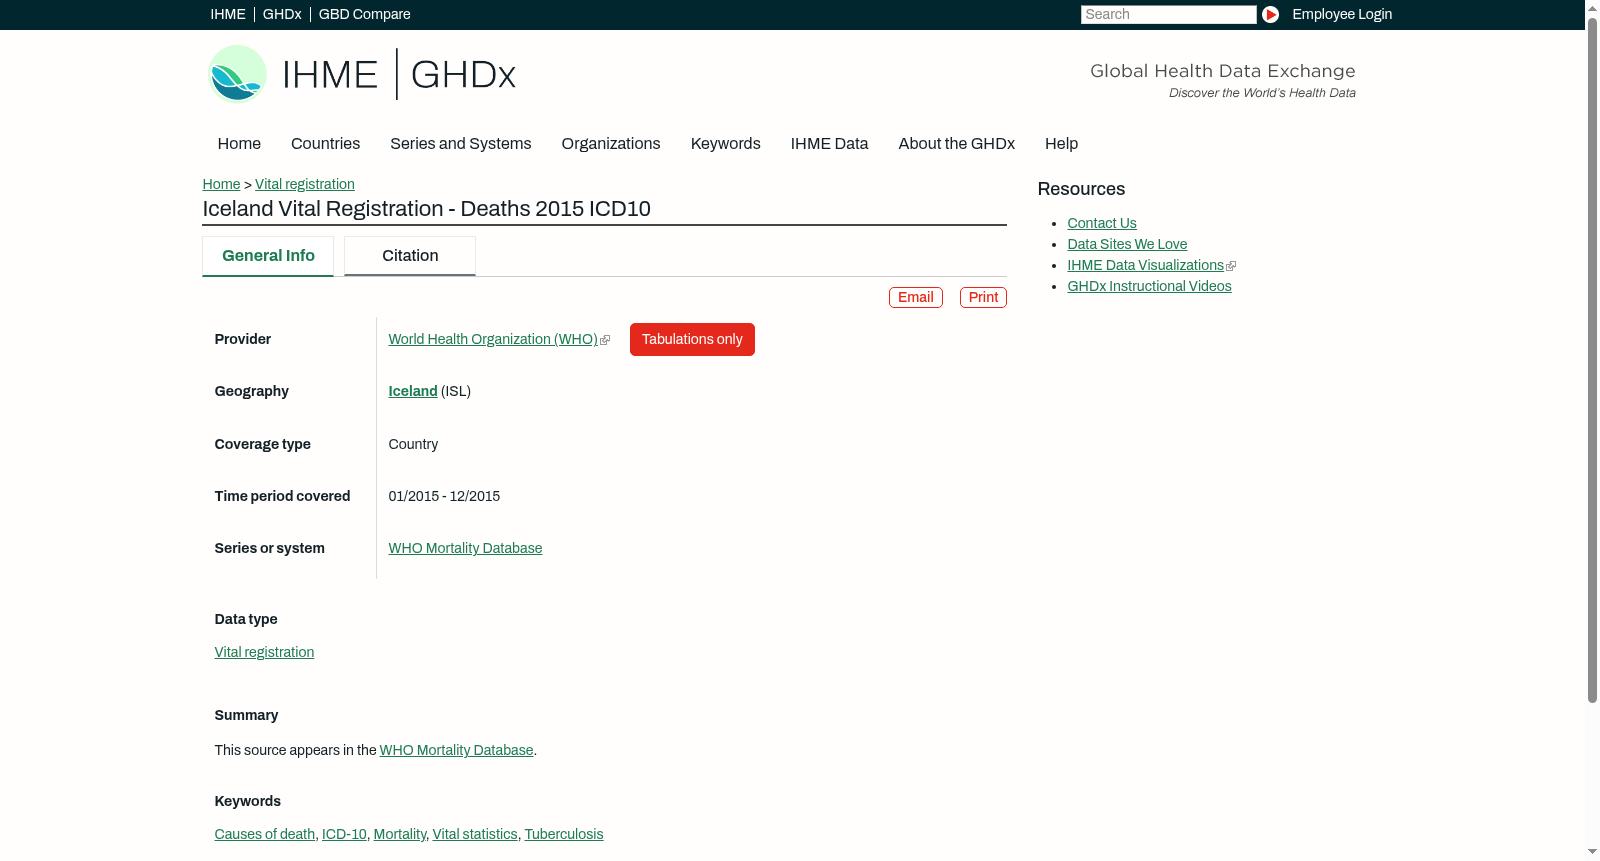The width and height of the screenshot is (1600, 861).
Task: Open the GHDx link in top bar
Action: pyautogui.click(x=282, y=14)
